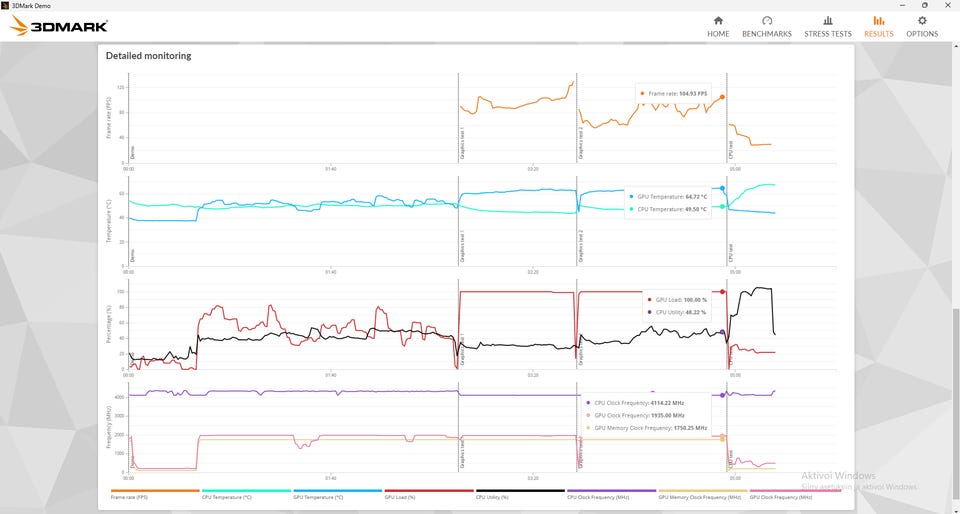
Task: Click the page vertical scrollbar thumb
Action: point(956,404)
